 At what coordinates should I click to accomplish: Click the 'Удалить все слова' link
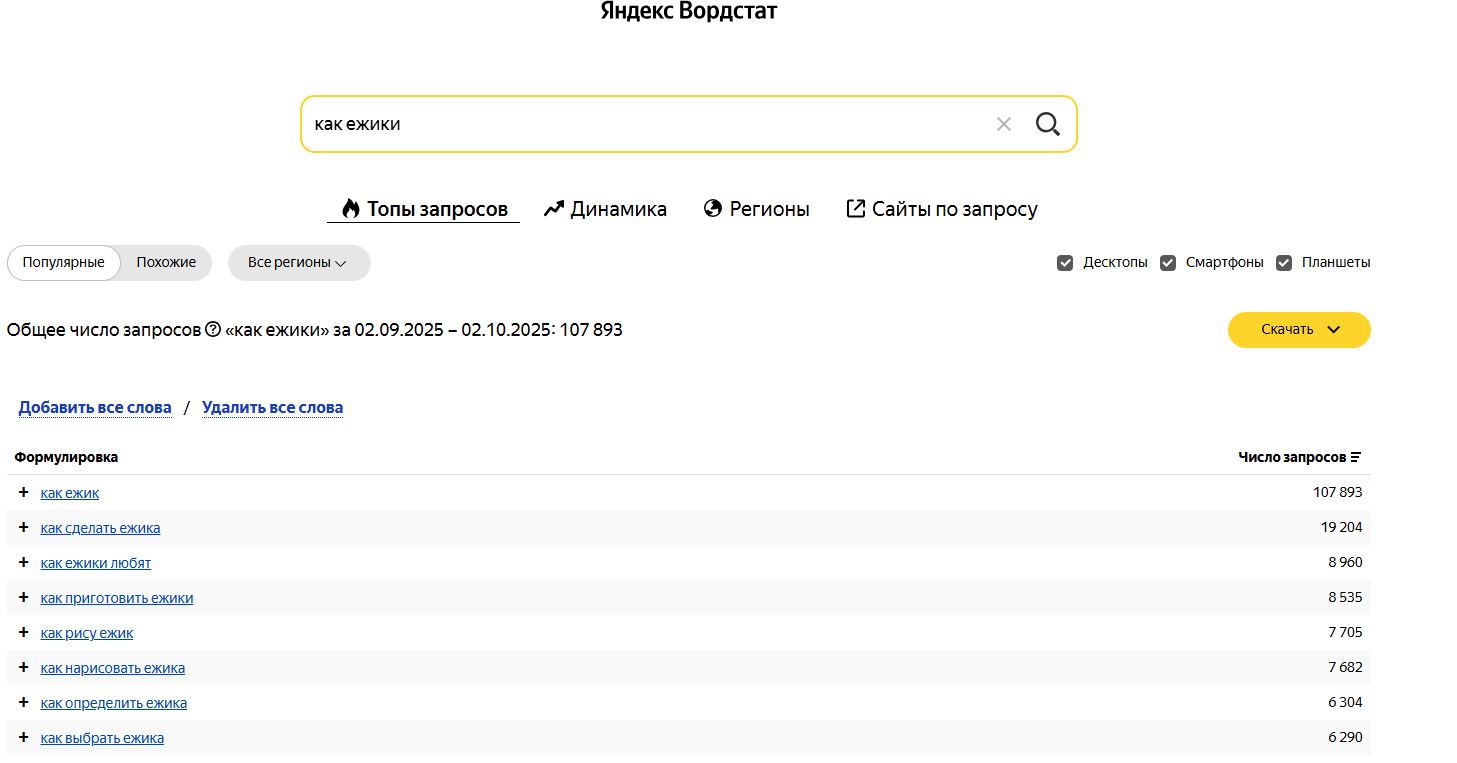click(x=272, y=407)
